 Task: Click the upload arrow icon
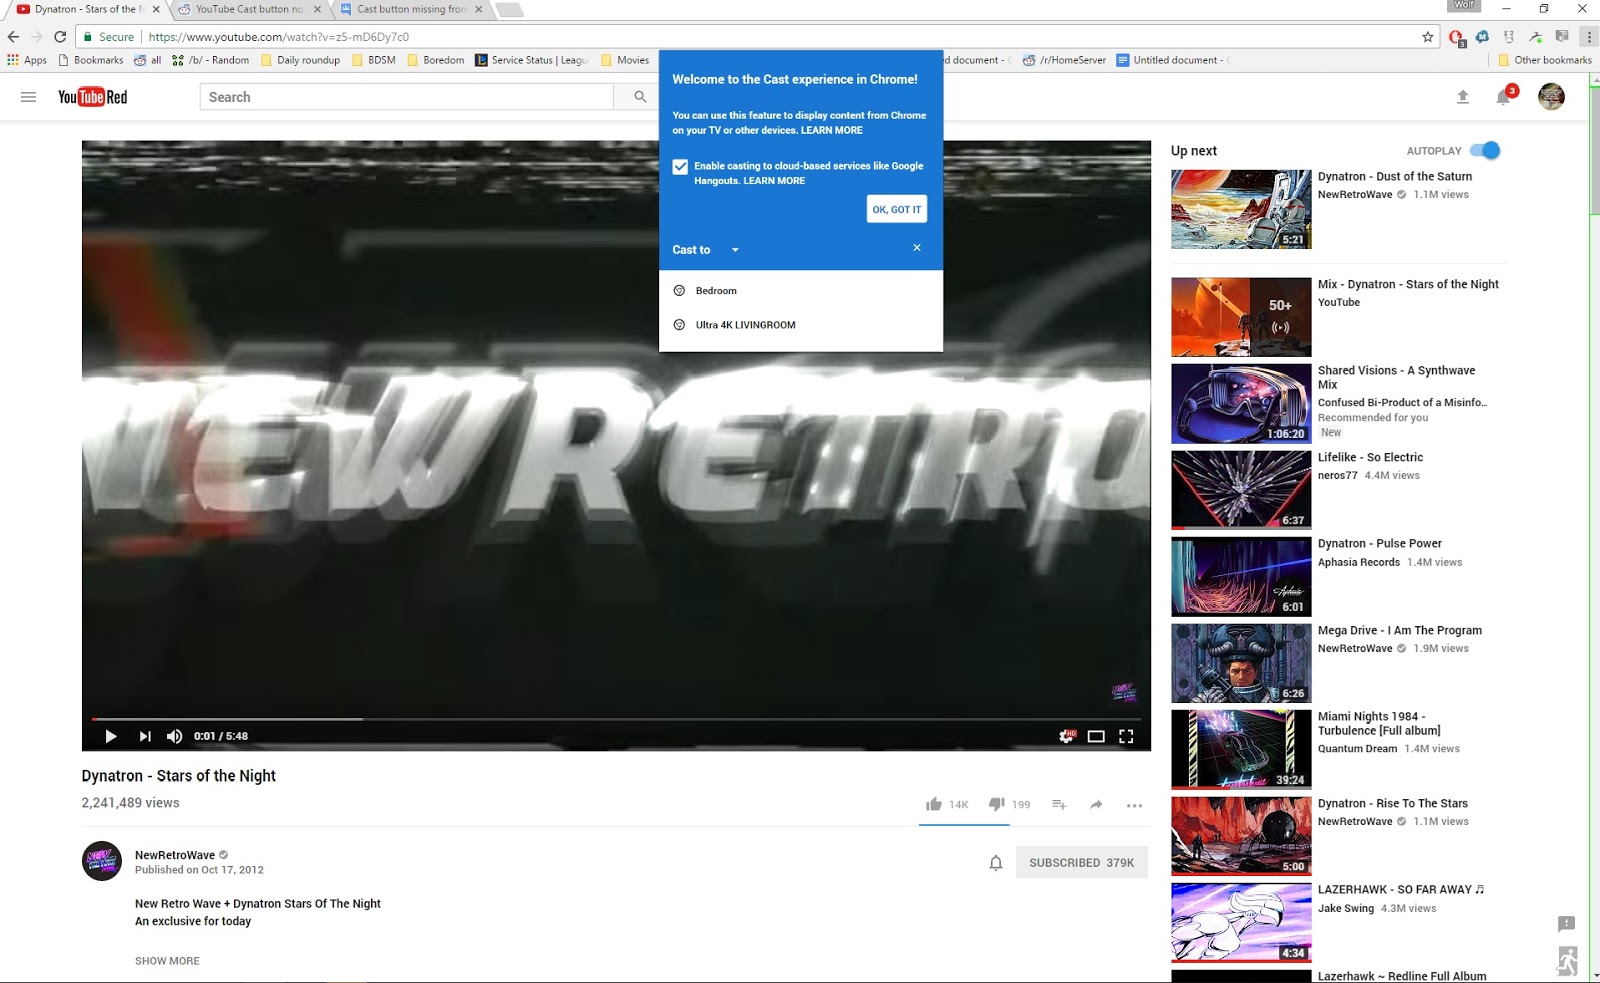pos(1463,96)
